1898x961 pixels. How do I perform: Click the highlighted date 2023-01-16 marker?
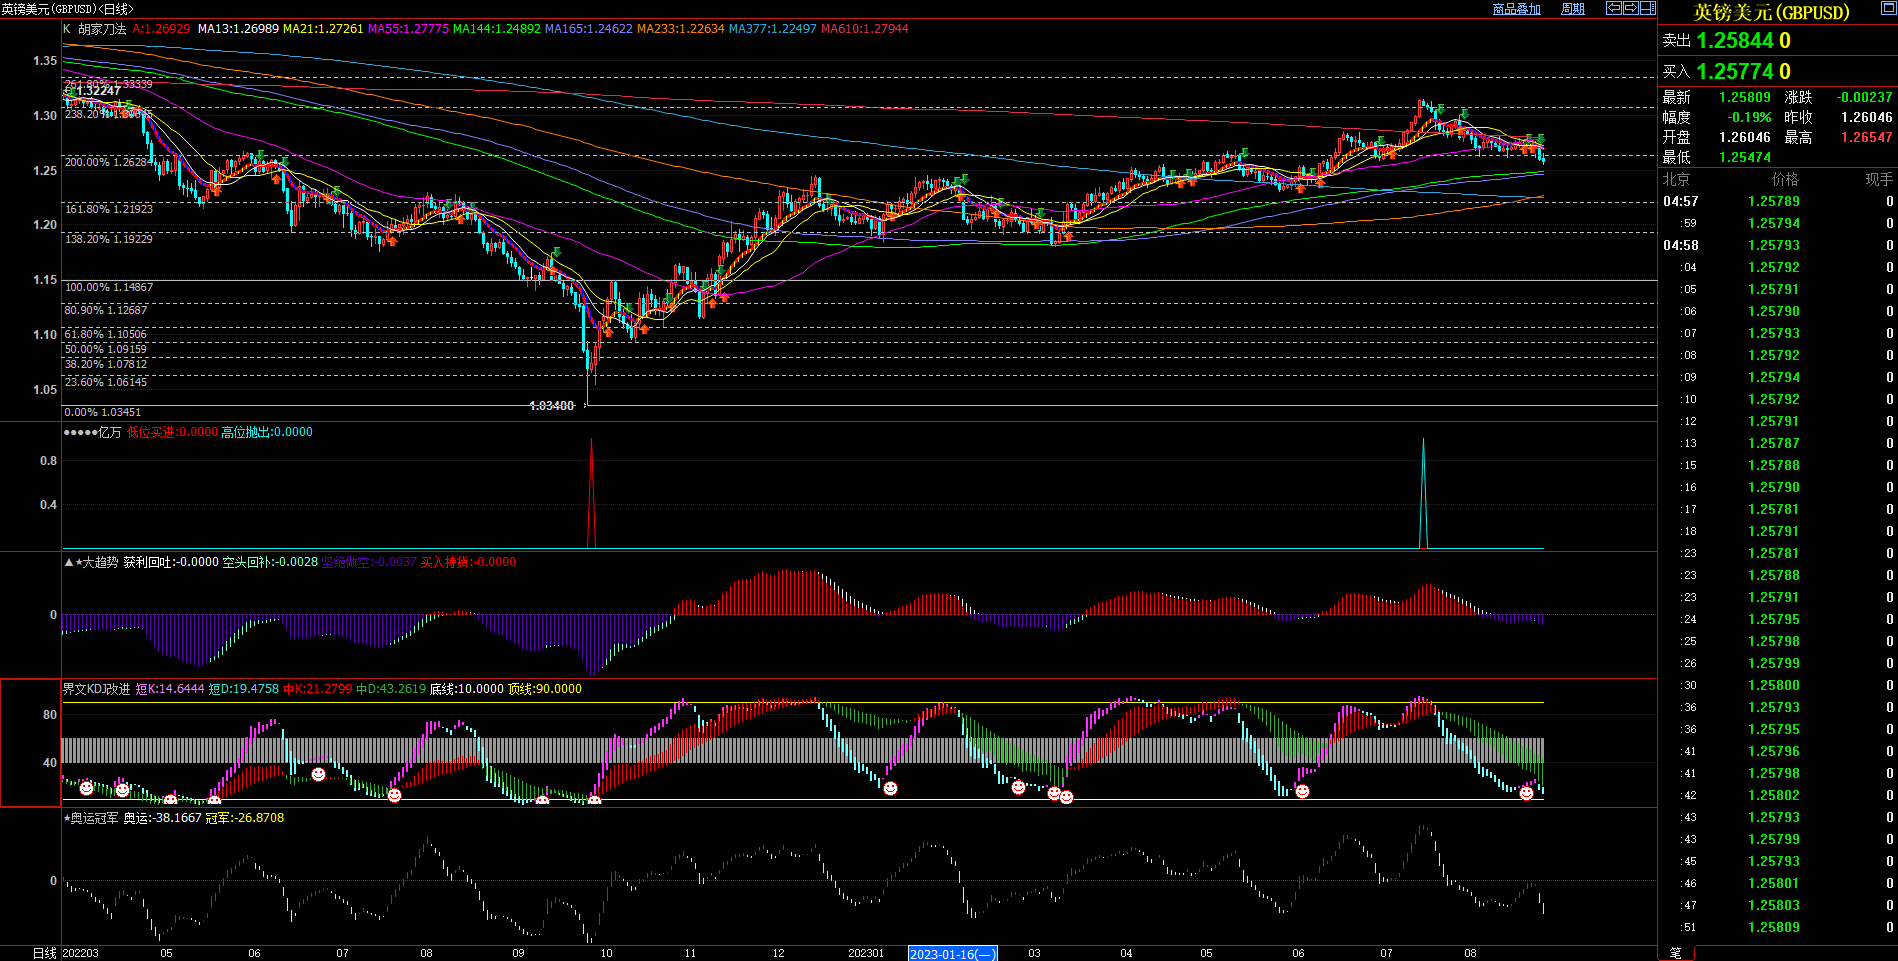pos(952,954)
